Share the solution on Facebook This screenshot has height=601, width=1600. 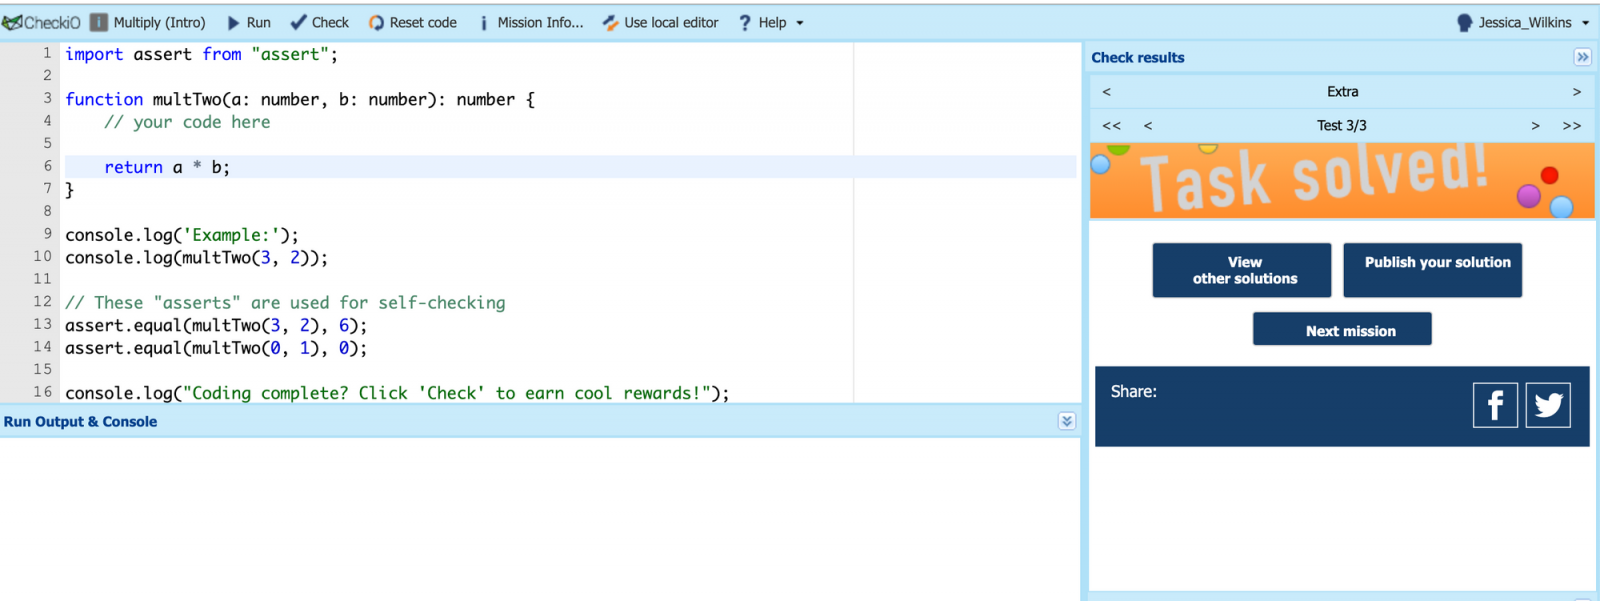[x=1495, y=405]
